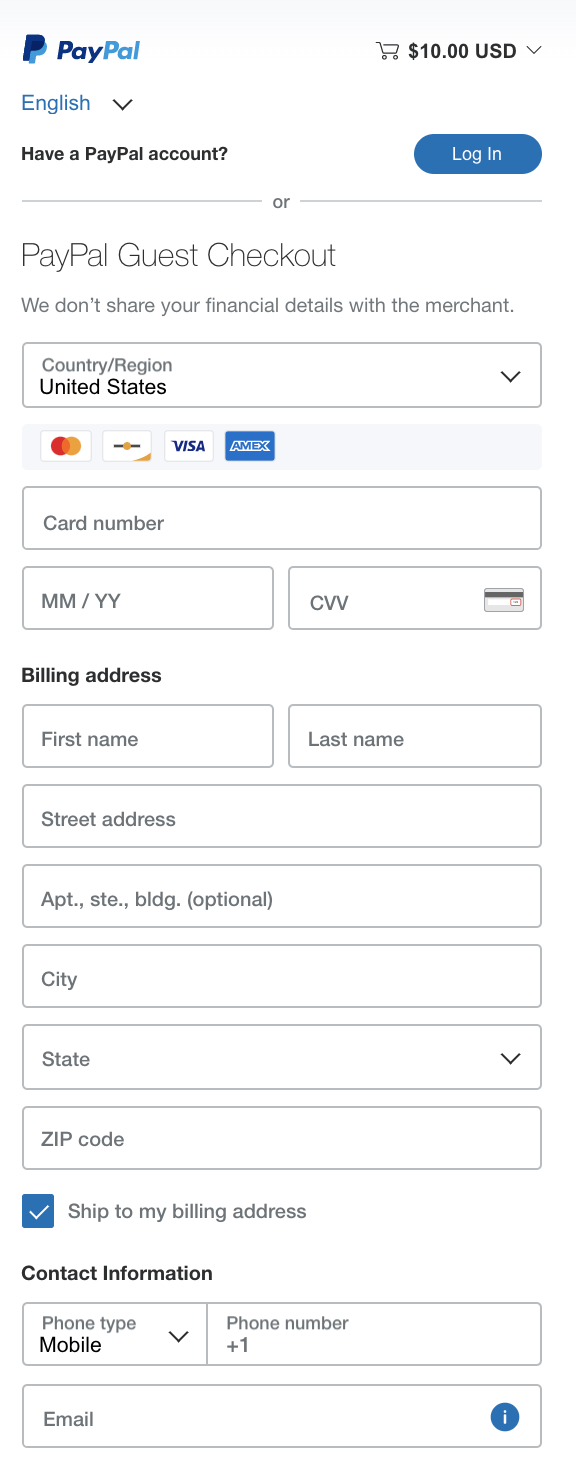Click the Mastercard card icon
Viewport: 576px width, 1470px height.
(x=66, y=446)
